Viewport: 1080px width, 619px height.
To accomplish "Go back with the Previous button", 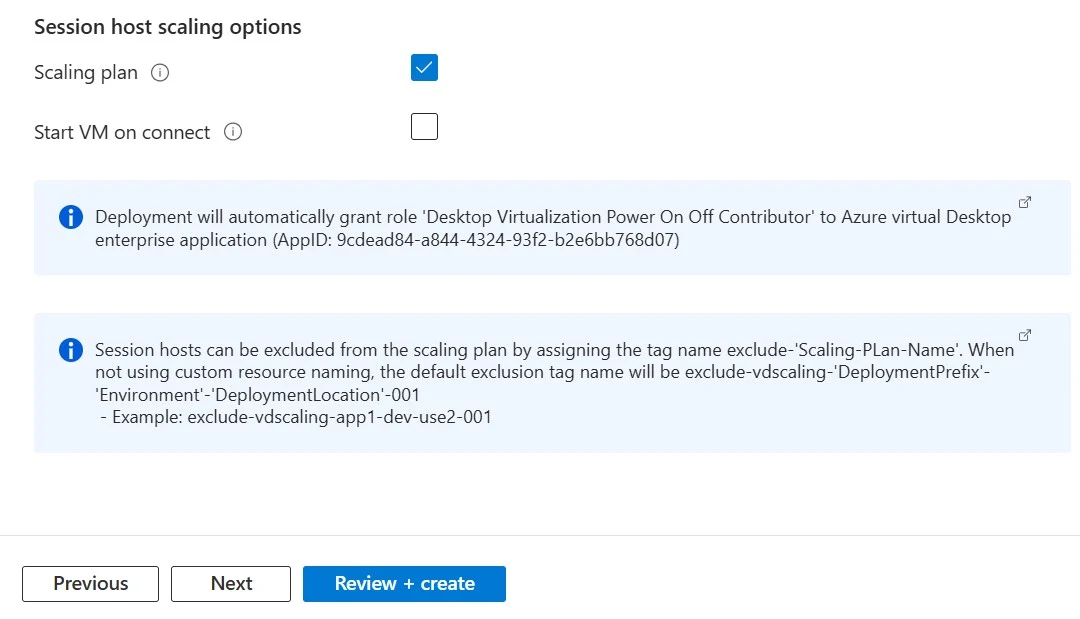I will point(90,584).
